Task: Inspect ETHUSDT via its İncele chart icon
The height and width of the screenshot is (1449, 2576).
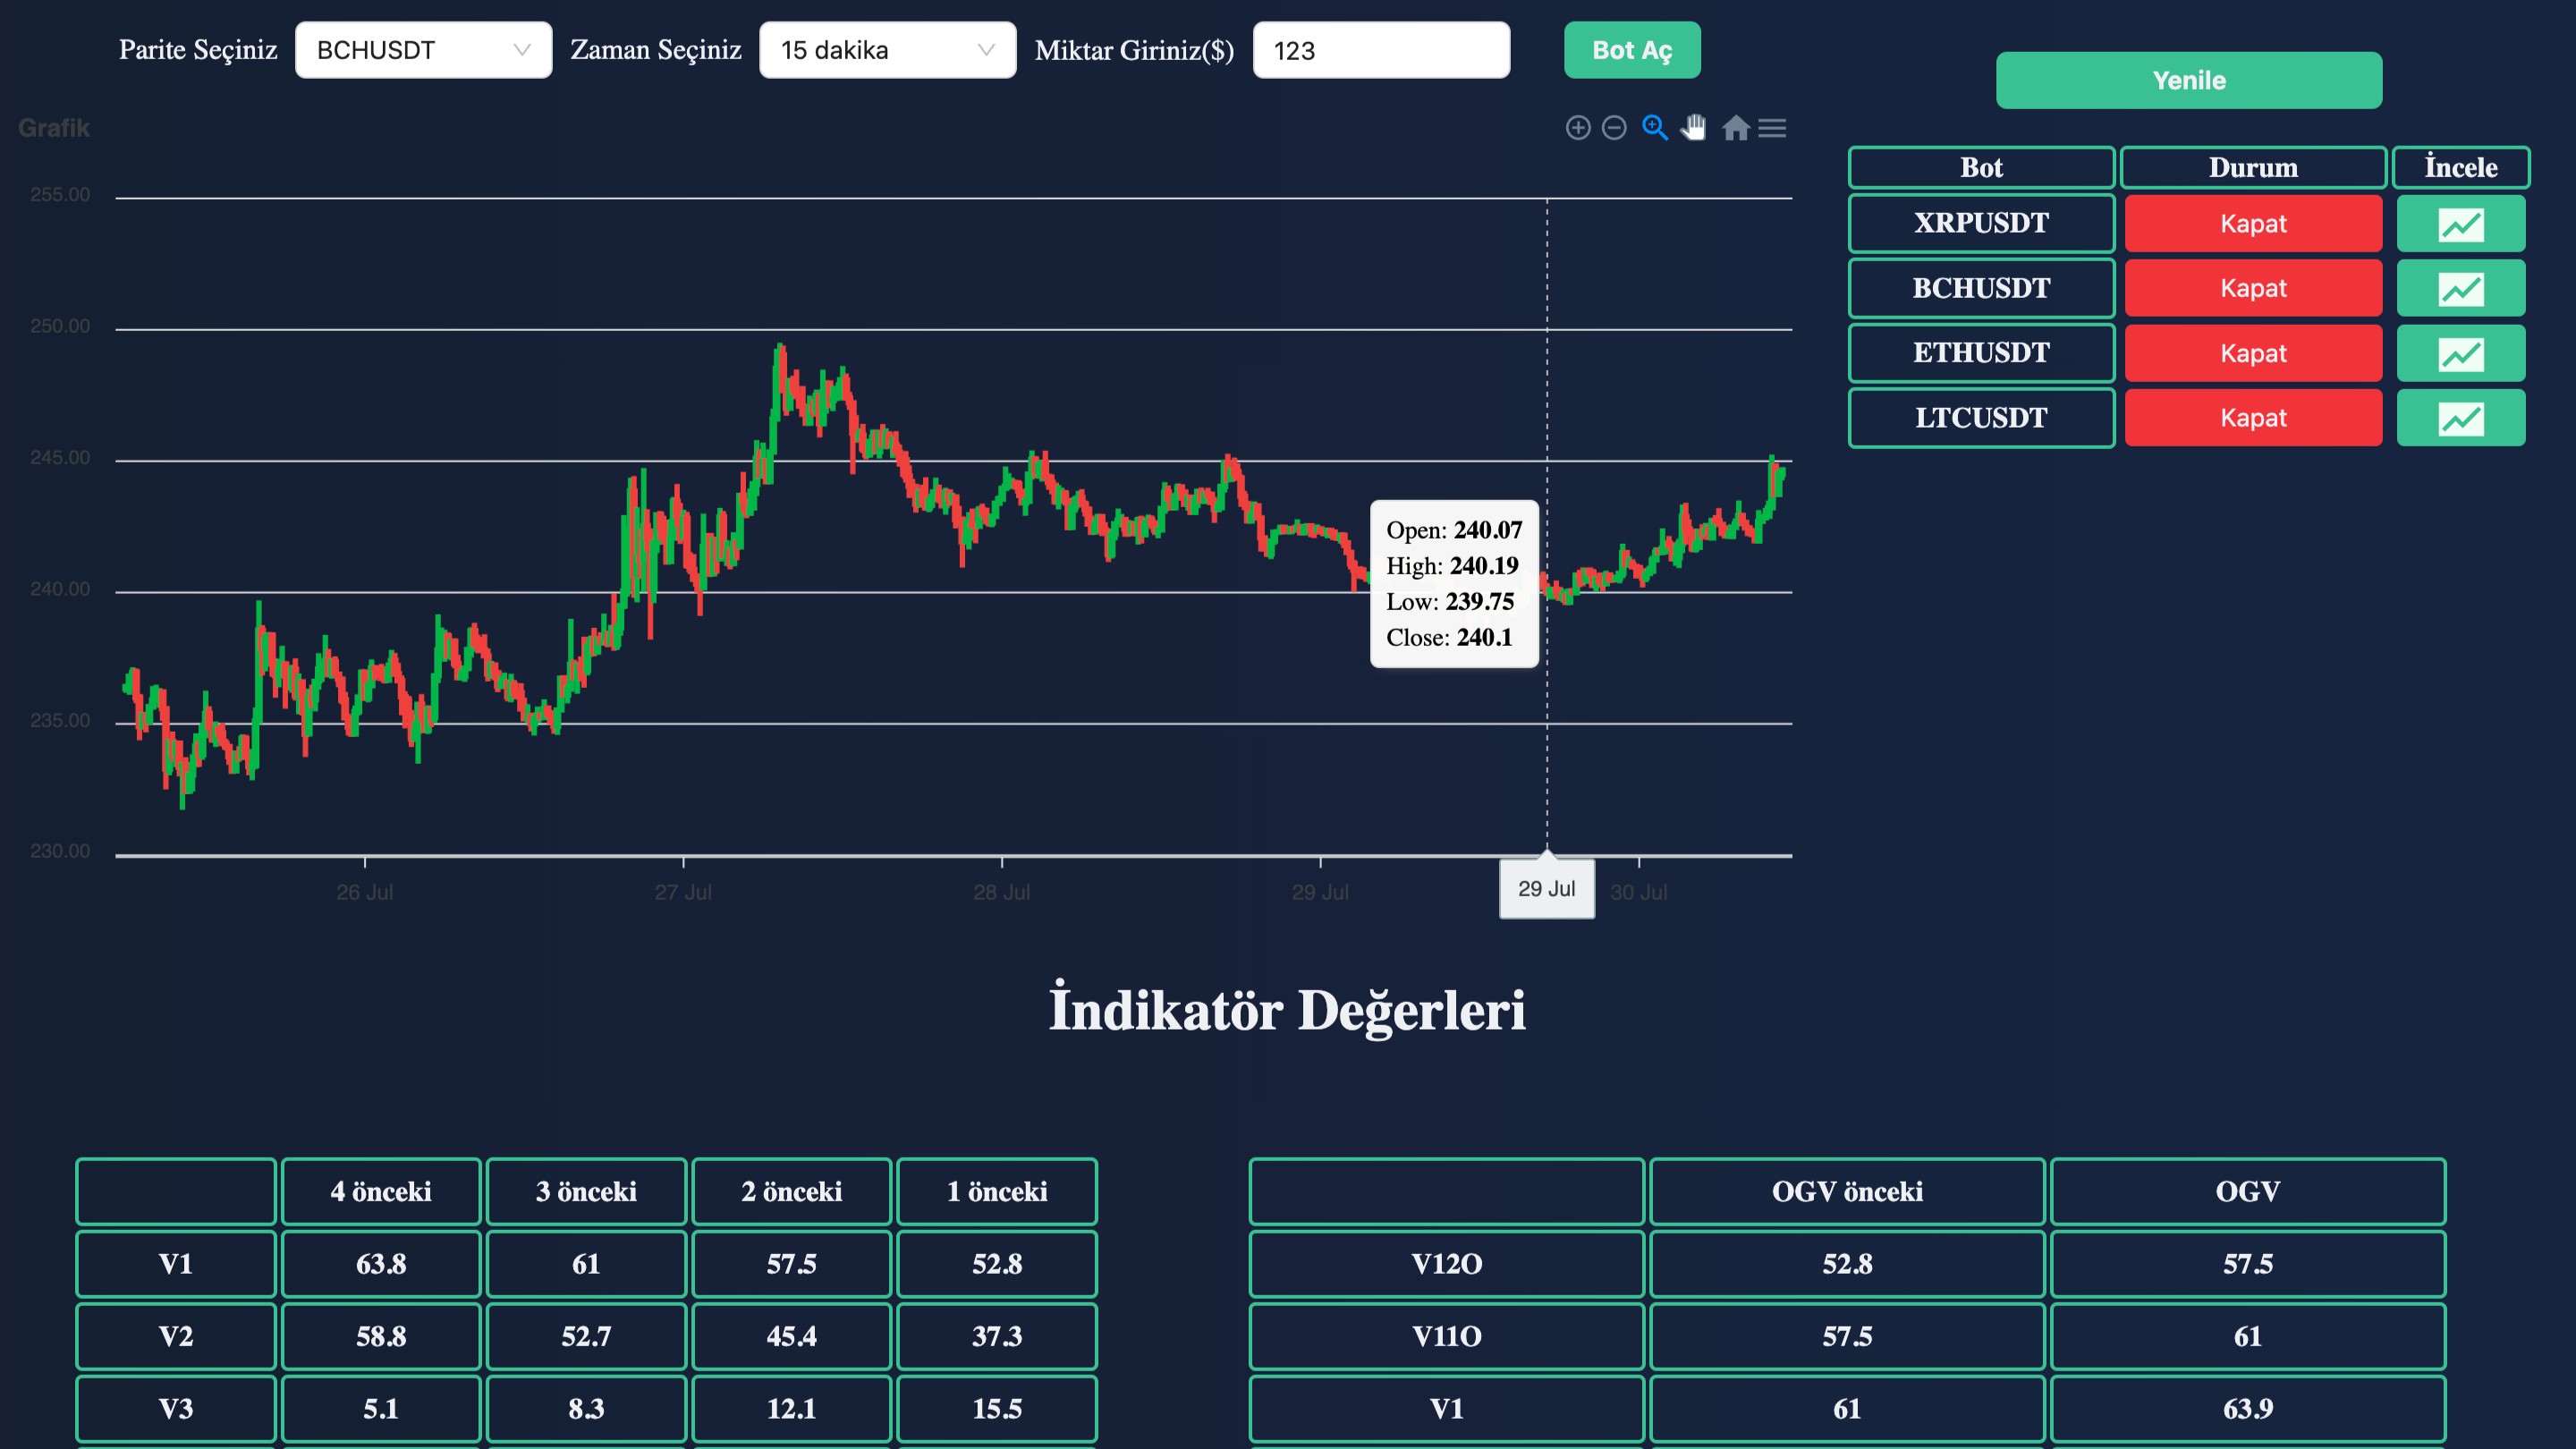Action: click(2461, 353)
